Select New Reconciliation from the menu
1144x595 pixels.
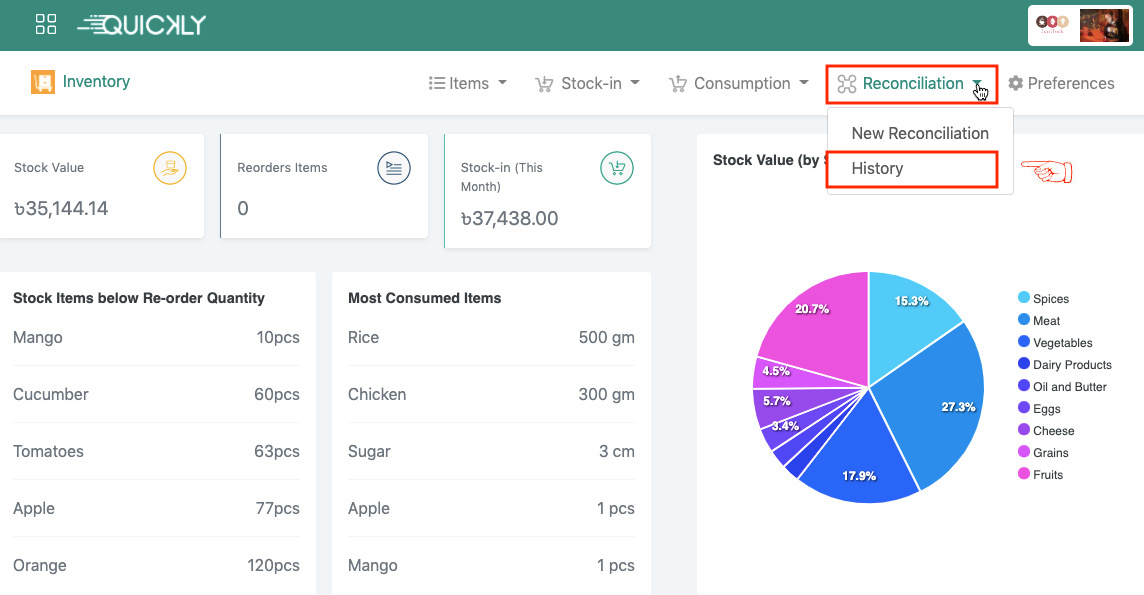click(920, 133)
